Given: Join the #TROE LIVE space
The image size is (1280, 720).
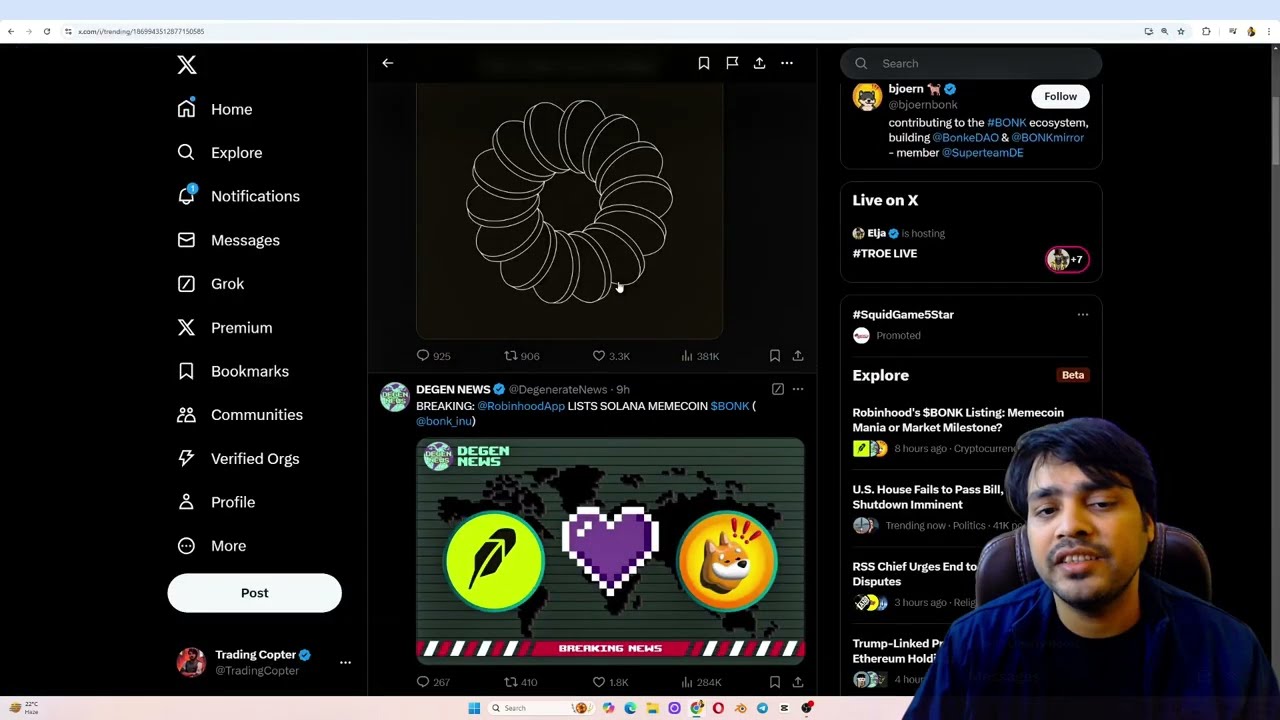Looking at the screenshot, I should coord(884,253).
